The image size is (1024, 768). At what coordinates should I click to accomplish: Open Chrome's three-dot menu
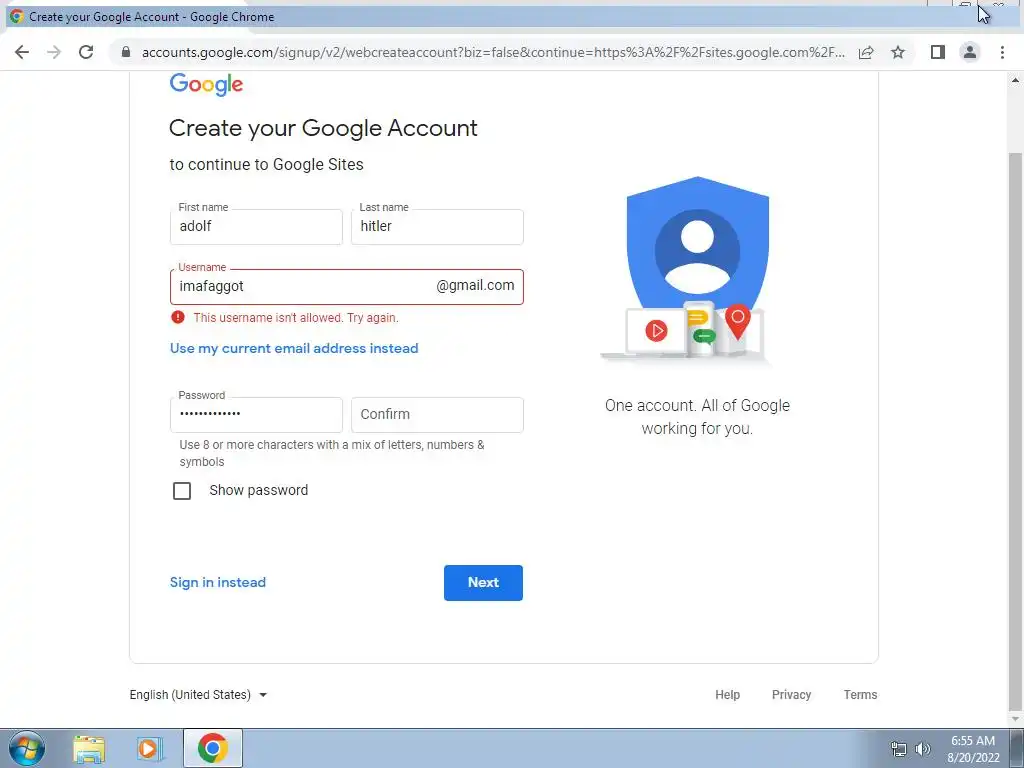pyautogui.click(x=1002, y=52)
